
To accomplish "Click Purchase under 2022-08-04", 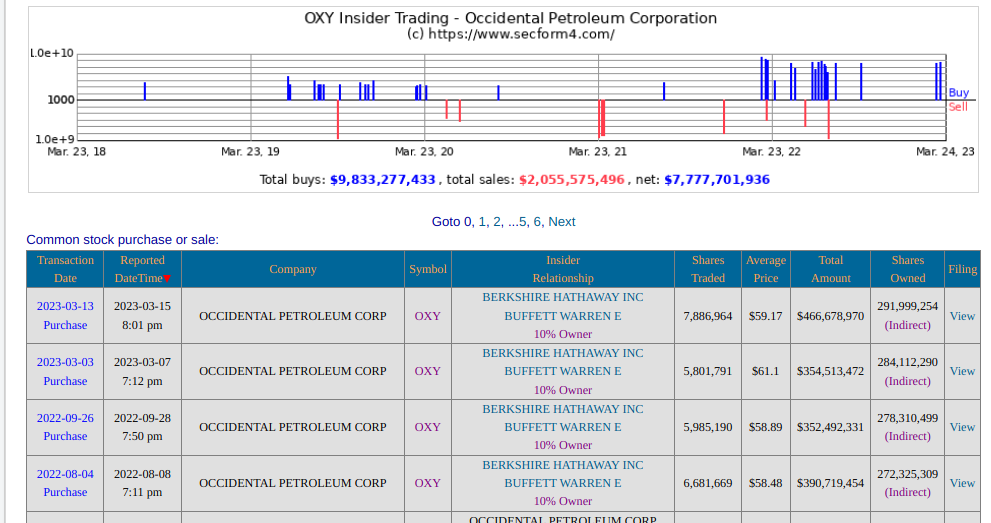I will click(65, 492).
